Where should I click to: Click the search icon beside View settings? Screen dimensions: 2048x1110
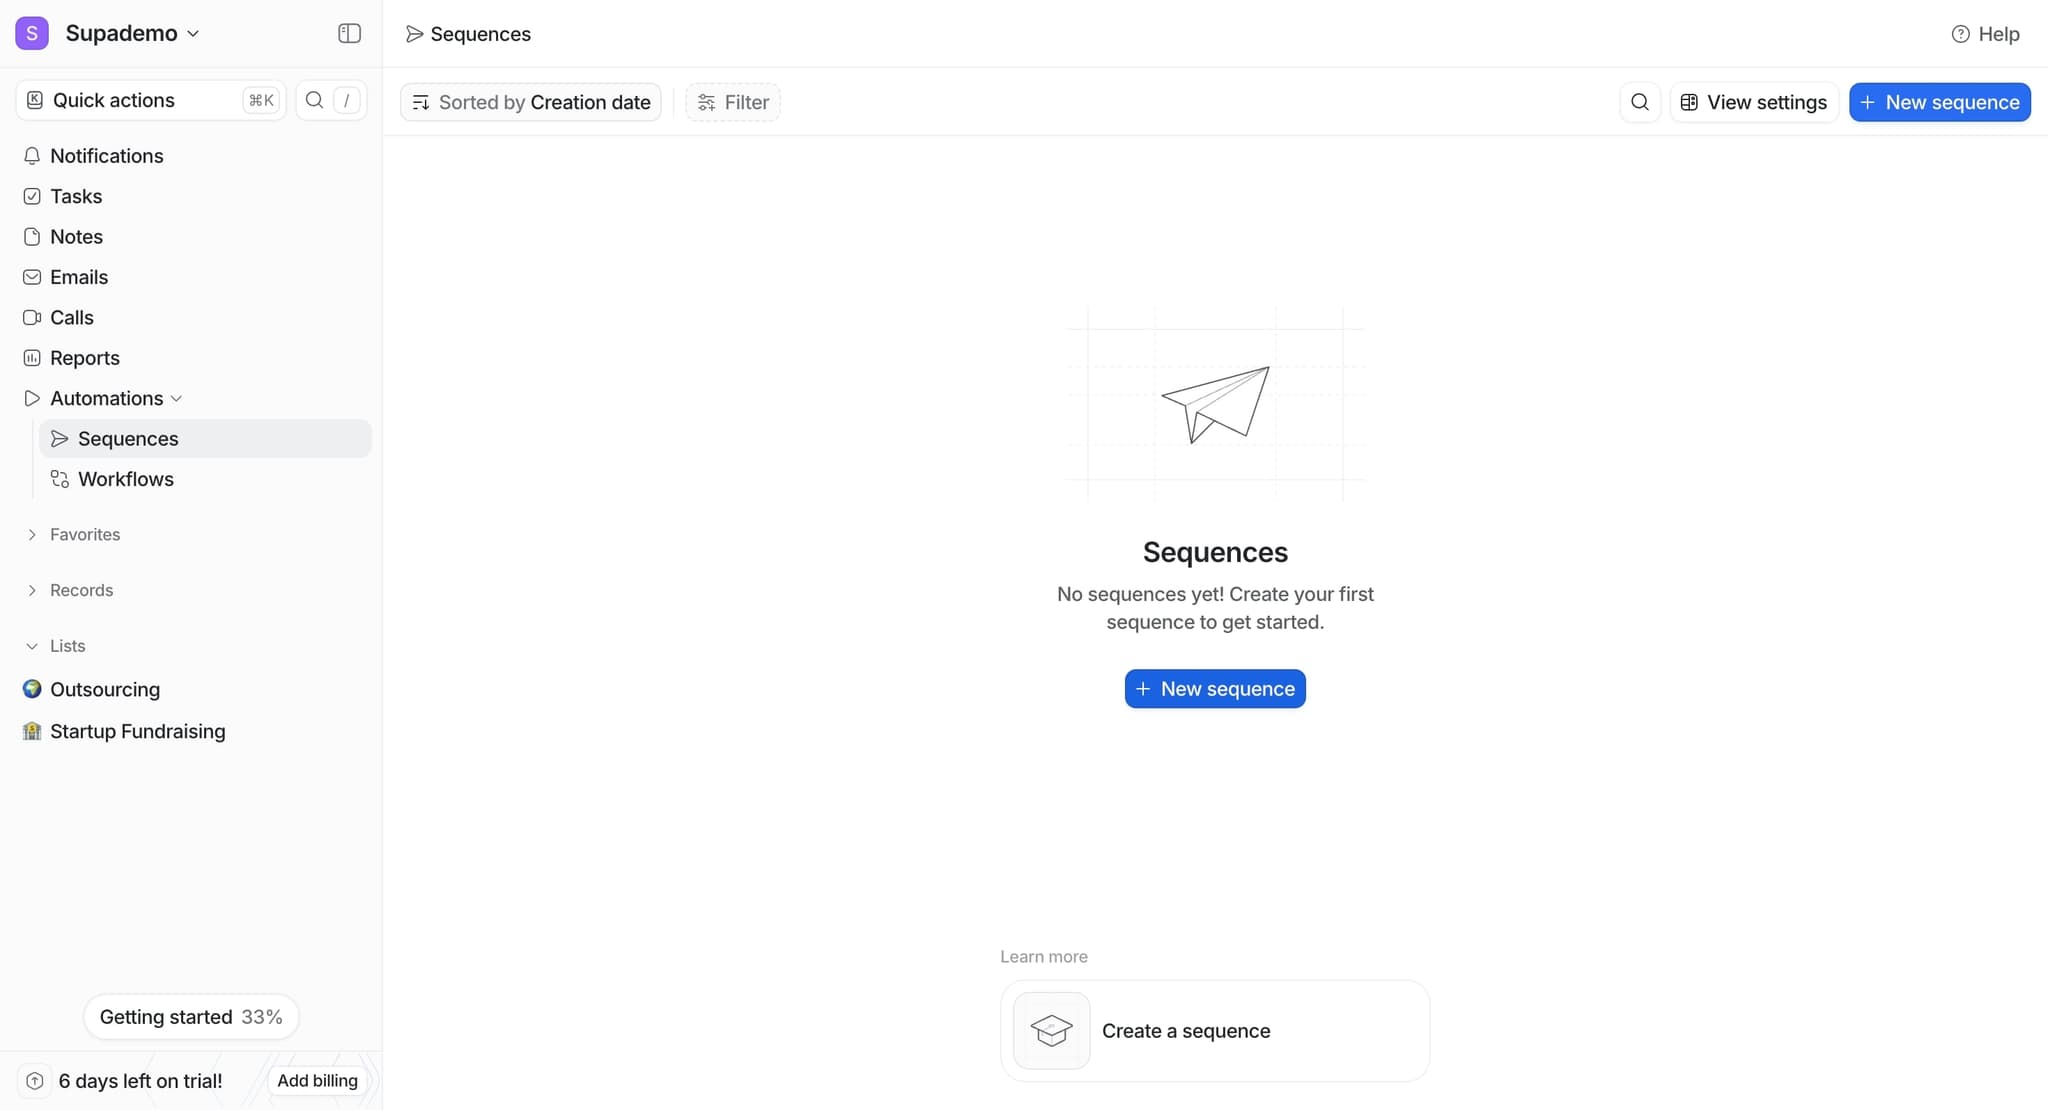[x=1640, y=102]
